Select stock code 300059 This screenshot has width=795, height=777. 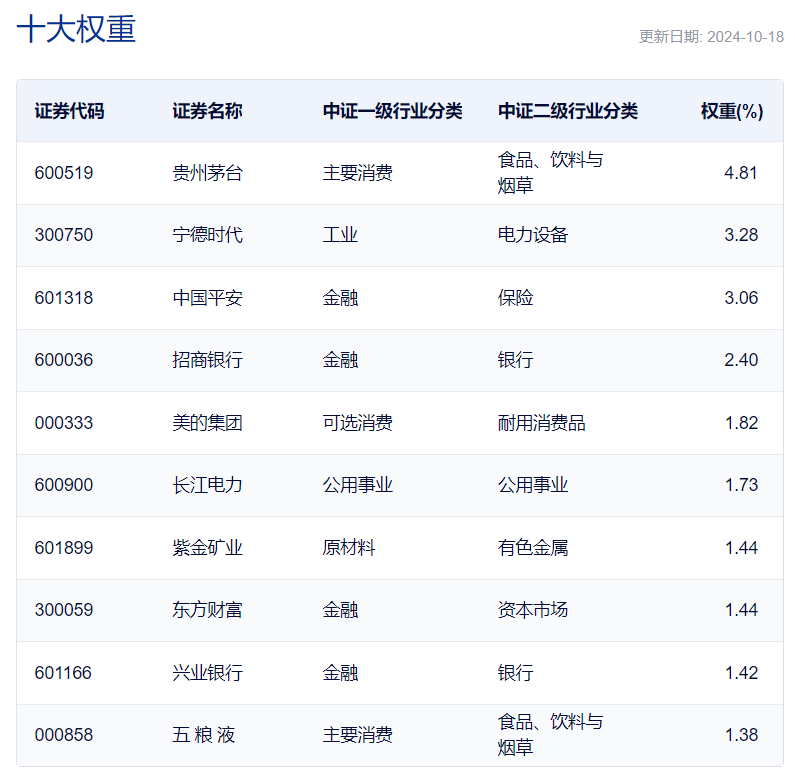(64, 610)
